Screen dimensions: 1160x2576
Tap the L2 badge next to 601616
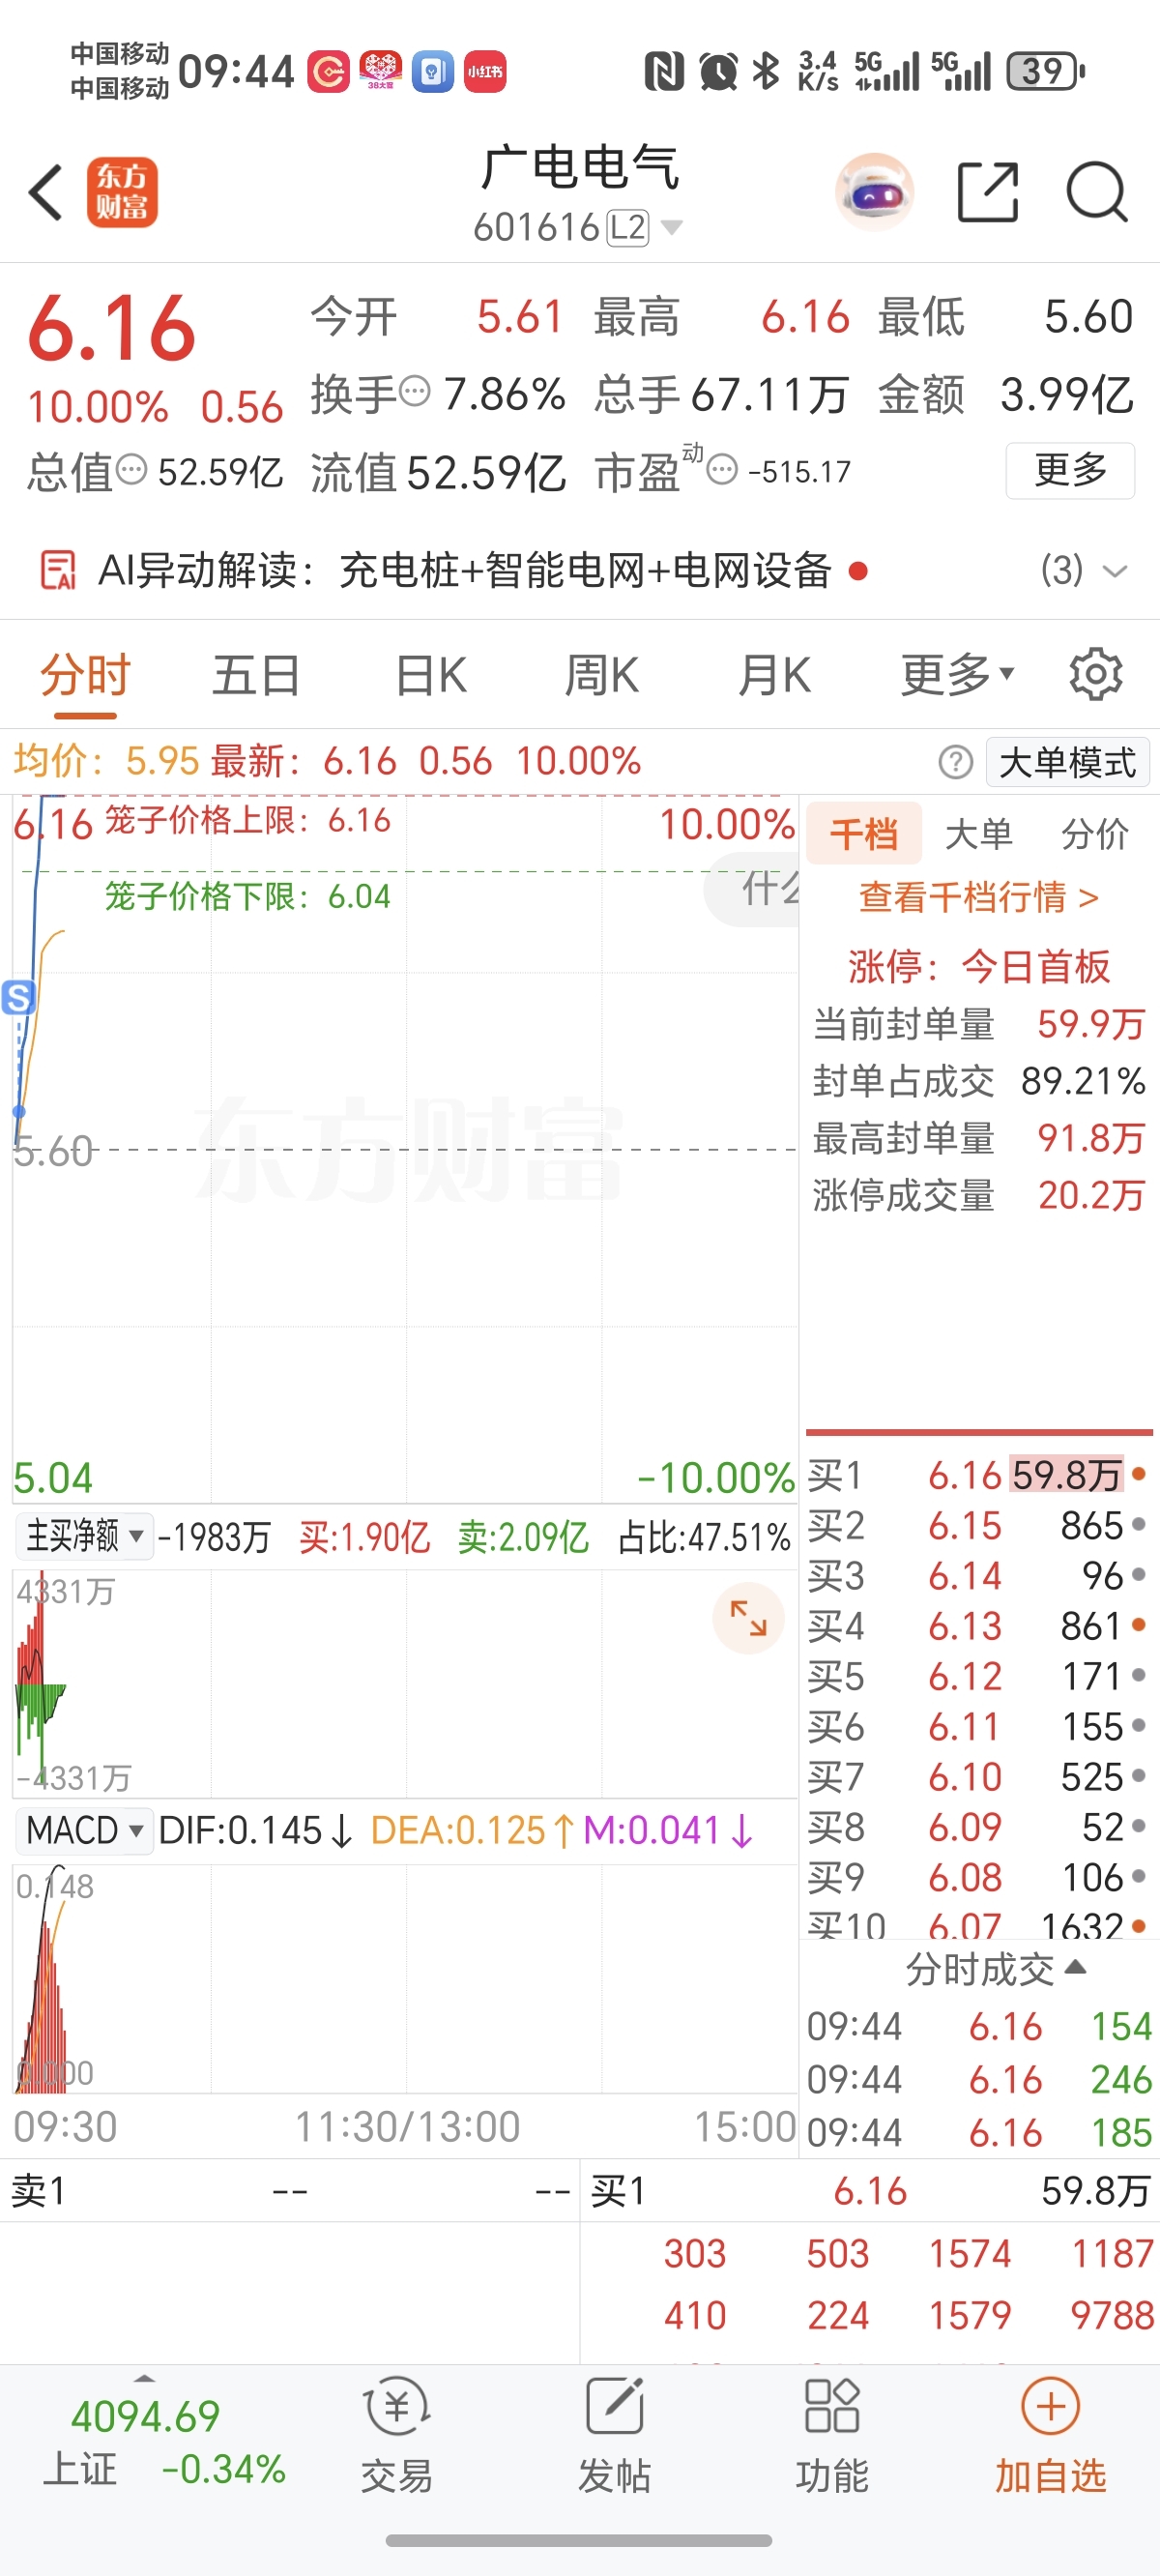point(628,228)
